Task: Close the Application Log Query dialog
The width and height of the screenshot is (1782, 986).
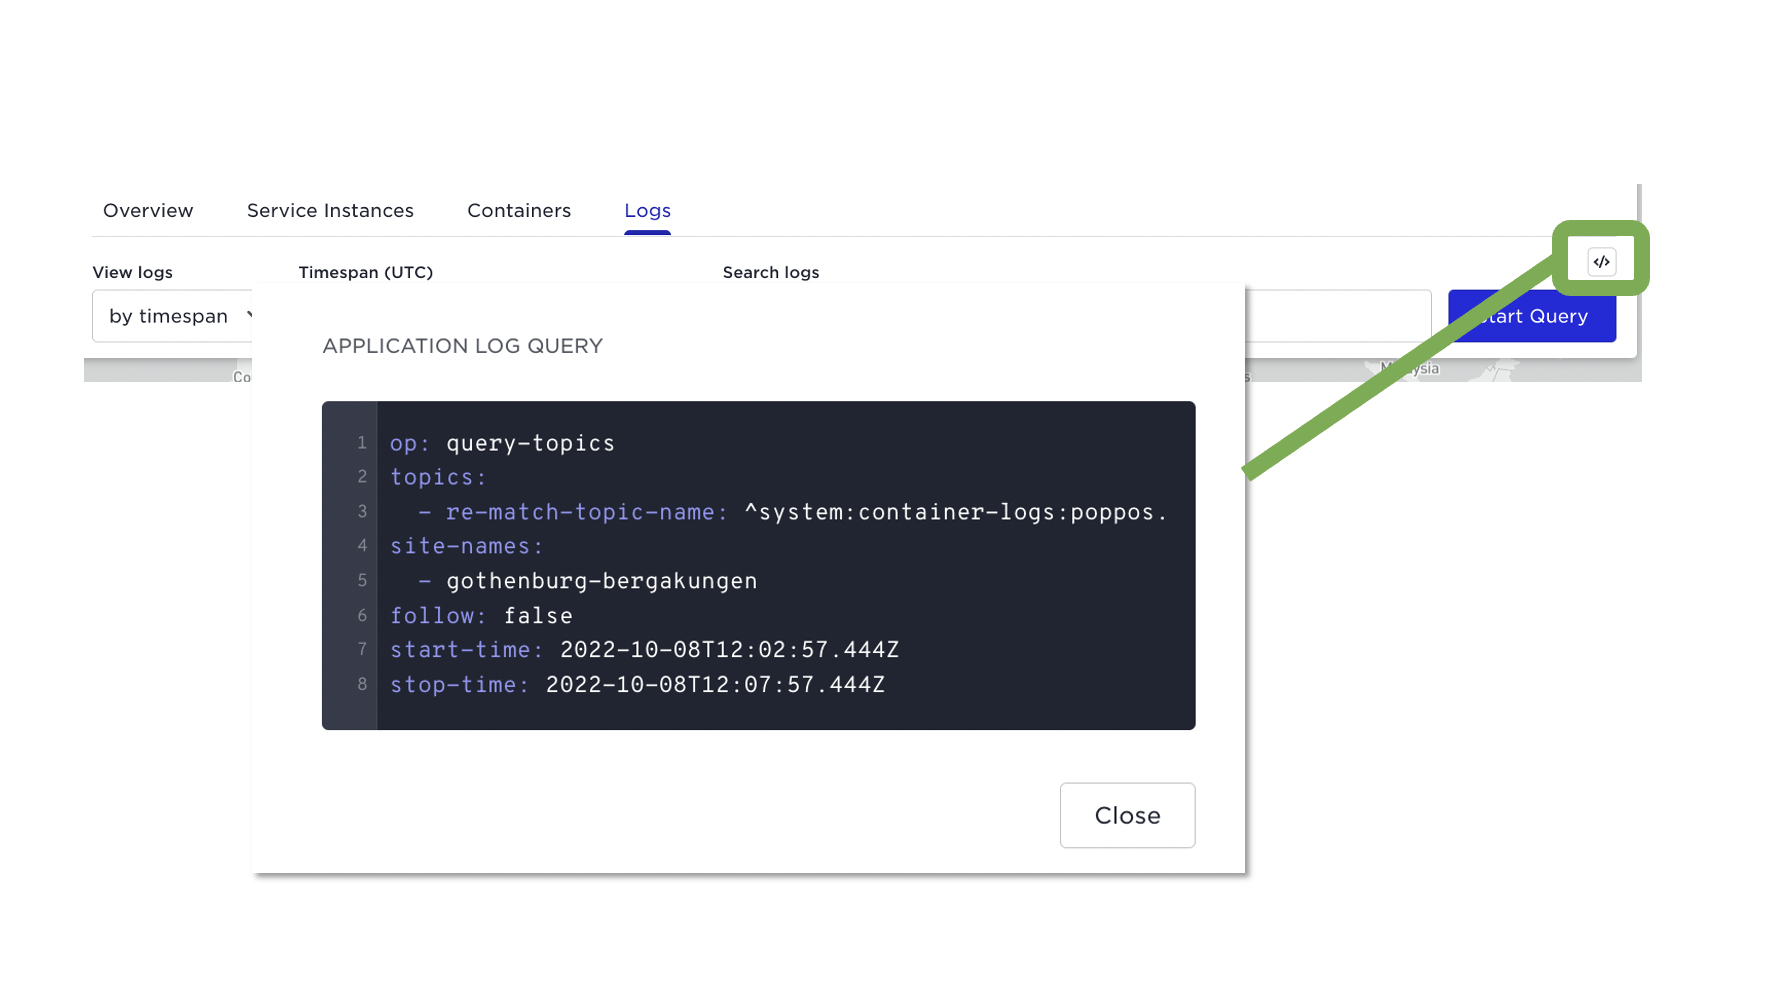Action: (1127, 815)
